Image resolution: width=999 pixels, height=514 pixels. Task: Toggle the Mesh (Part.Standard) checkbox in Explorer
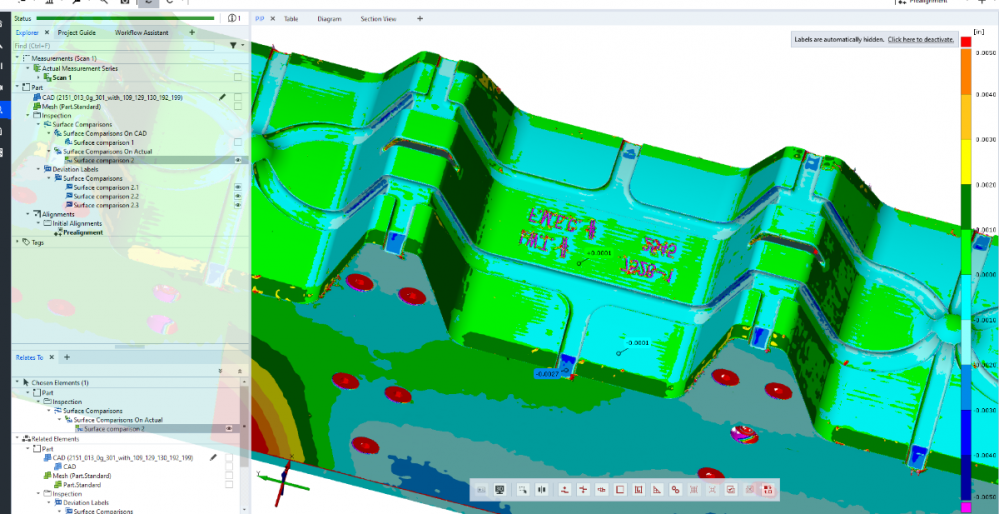pyautogui.click(x=238, y=106)
